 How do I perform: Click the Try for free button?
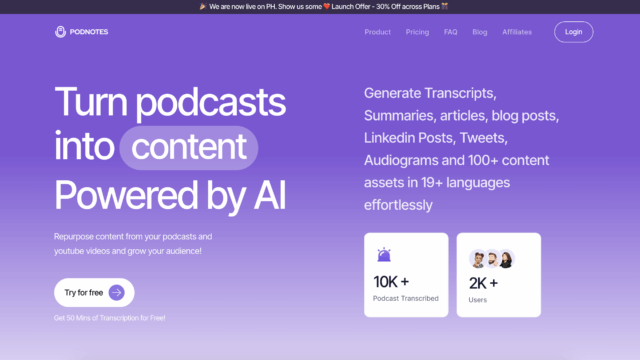click(94, 292)
